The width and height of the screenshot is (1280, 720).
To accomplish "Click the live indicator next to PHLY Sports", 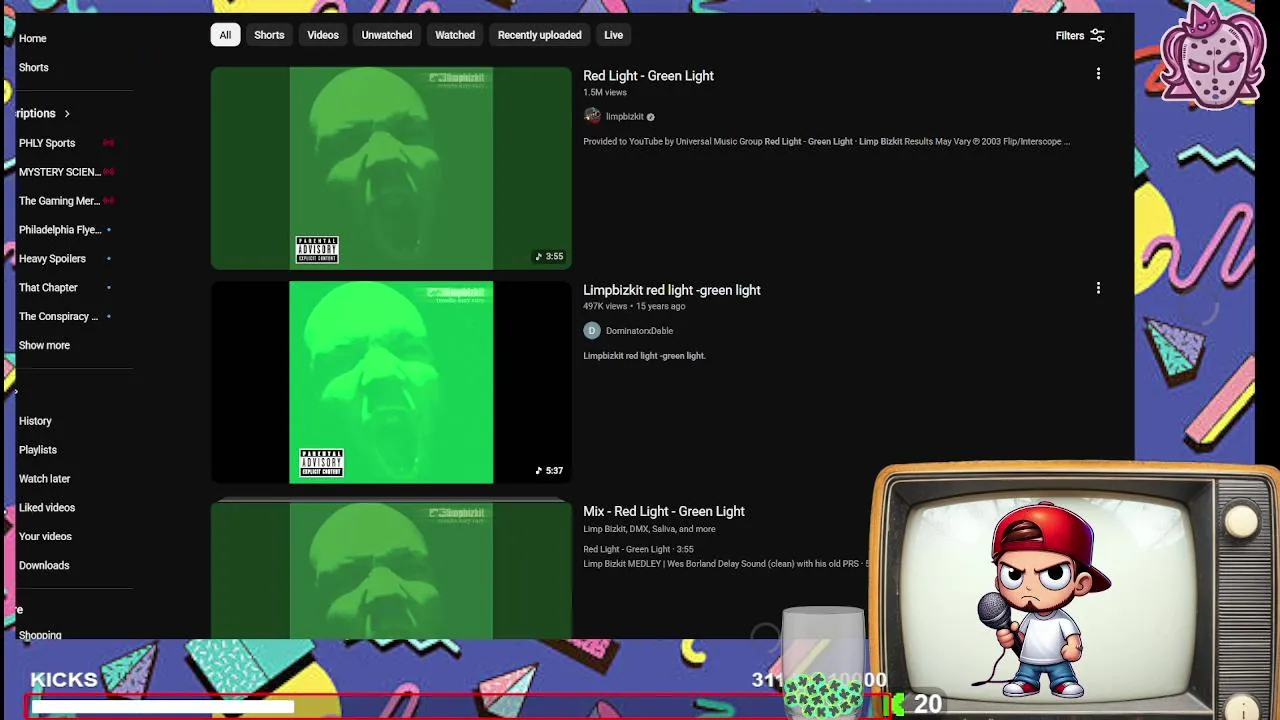I will [x=108, y=143].
